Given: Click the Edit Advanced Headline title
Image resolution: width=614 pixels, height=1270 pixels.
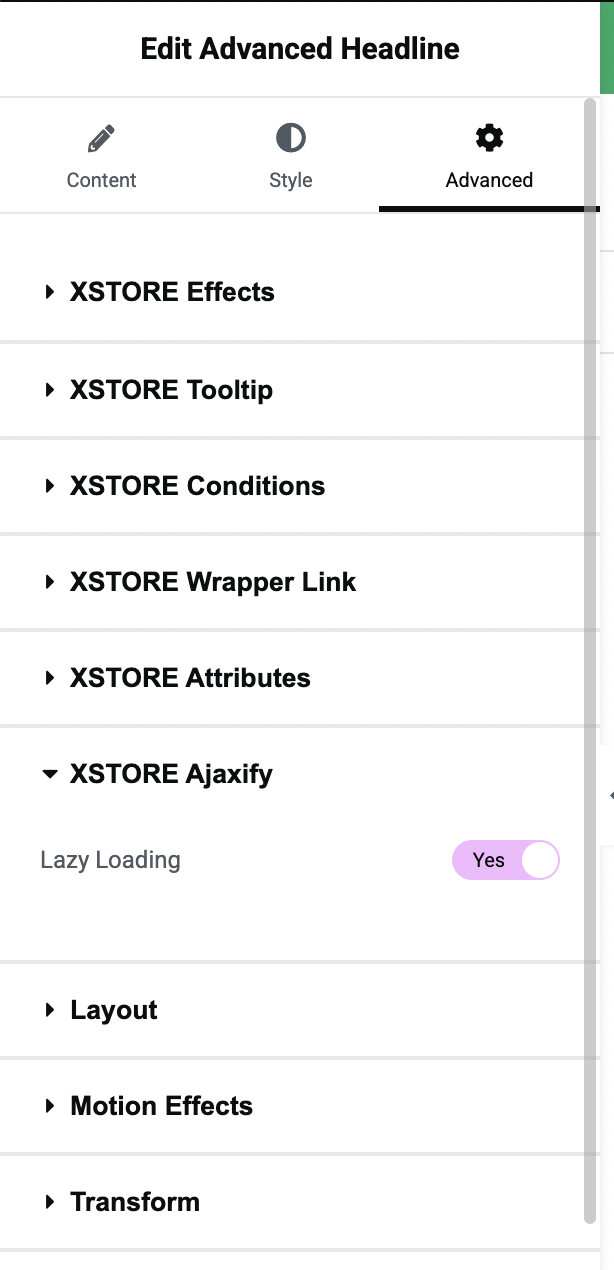Looking at the screenshot, I should (x=300, y=49).
